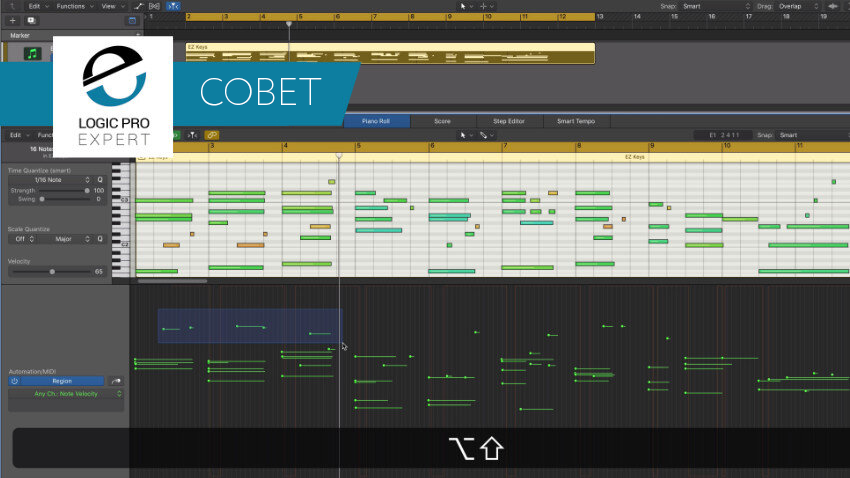Click bar 14 on the main ruler
Viewport: 850px width, 478px height.
[x=637, y=17]
